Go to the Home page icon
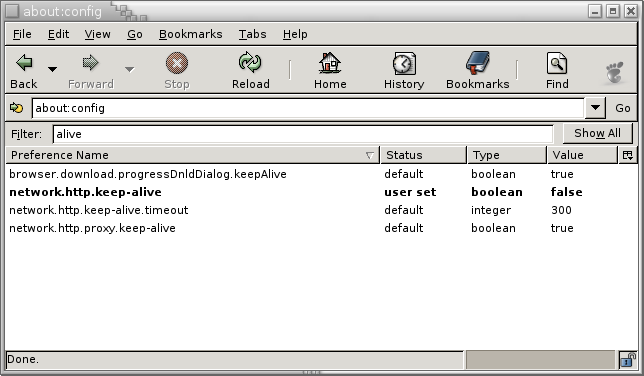This screenshot has width=644, height=376. (330, 63)
